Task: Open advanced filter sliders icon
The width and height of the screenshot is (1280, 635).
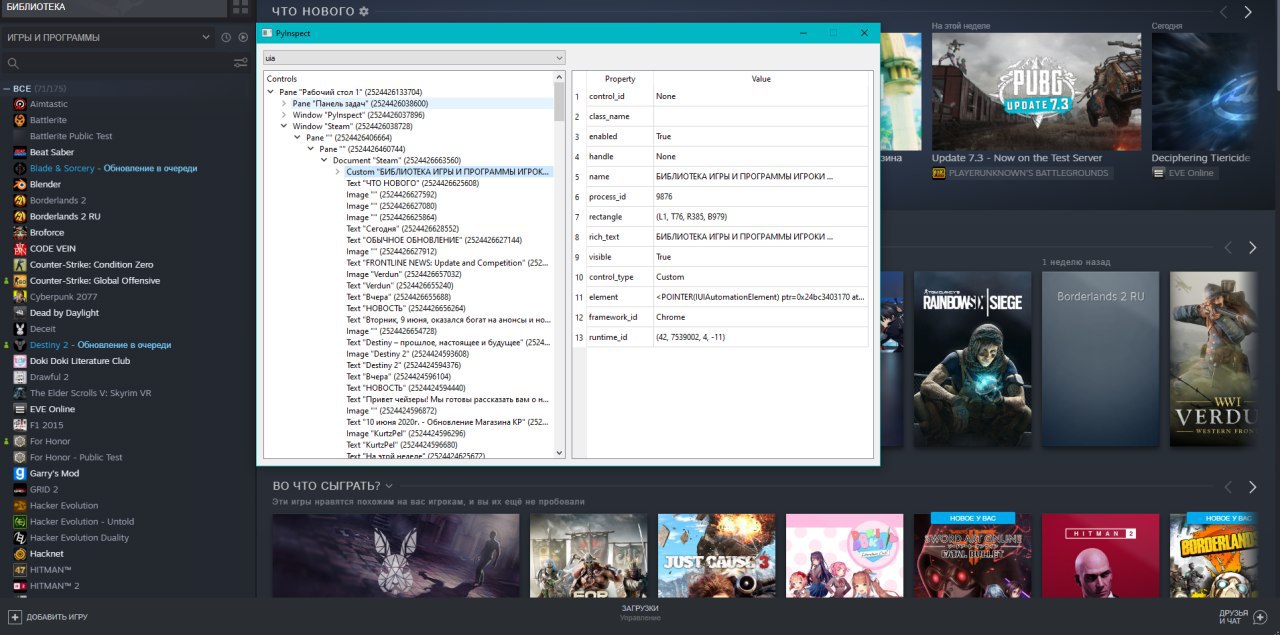Action: pyautogui.click(x=240, y=63)
